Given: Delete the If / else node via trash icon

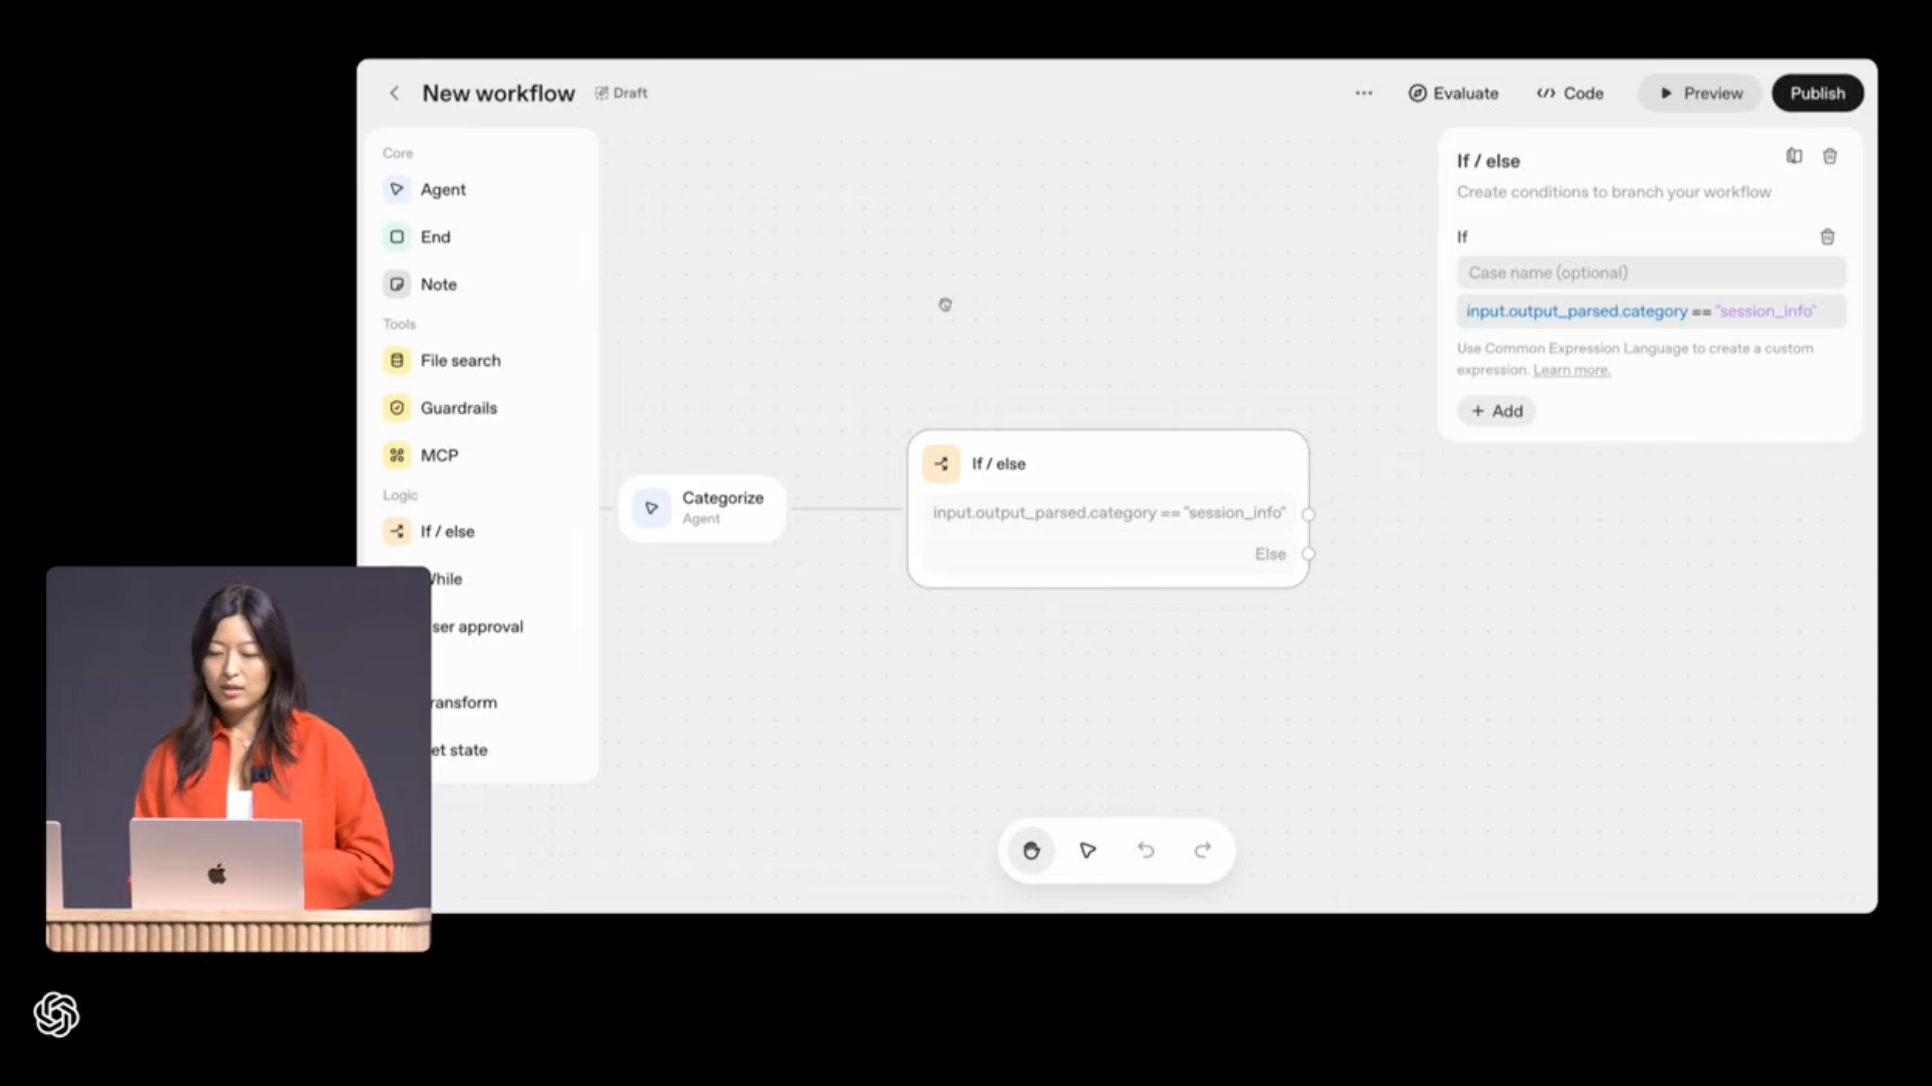Looking at the screenshot, I should [1830, 156].
